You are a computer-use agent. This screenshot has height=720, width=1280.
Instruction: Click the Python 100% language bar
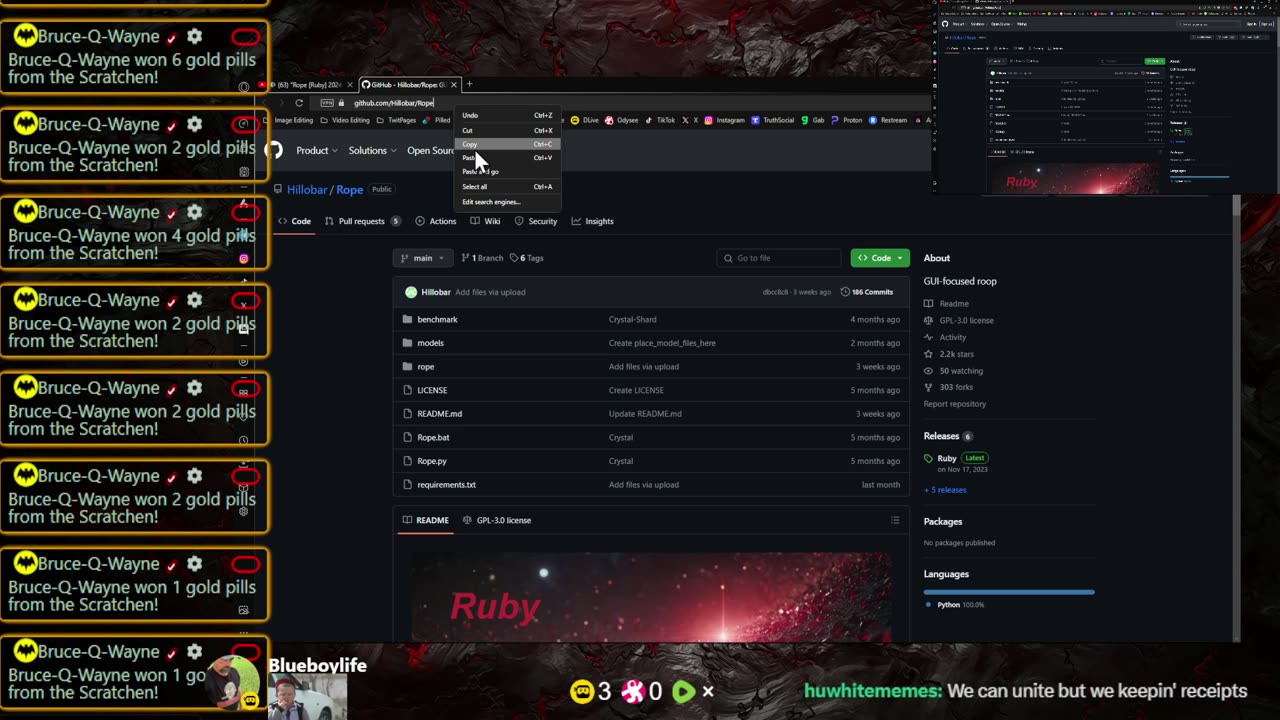pos(1009,592)
